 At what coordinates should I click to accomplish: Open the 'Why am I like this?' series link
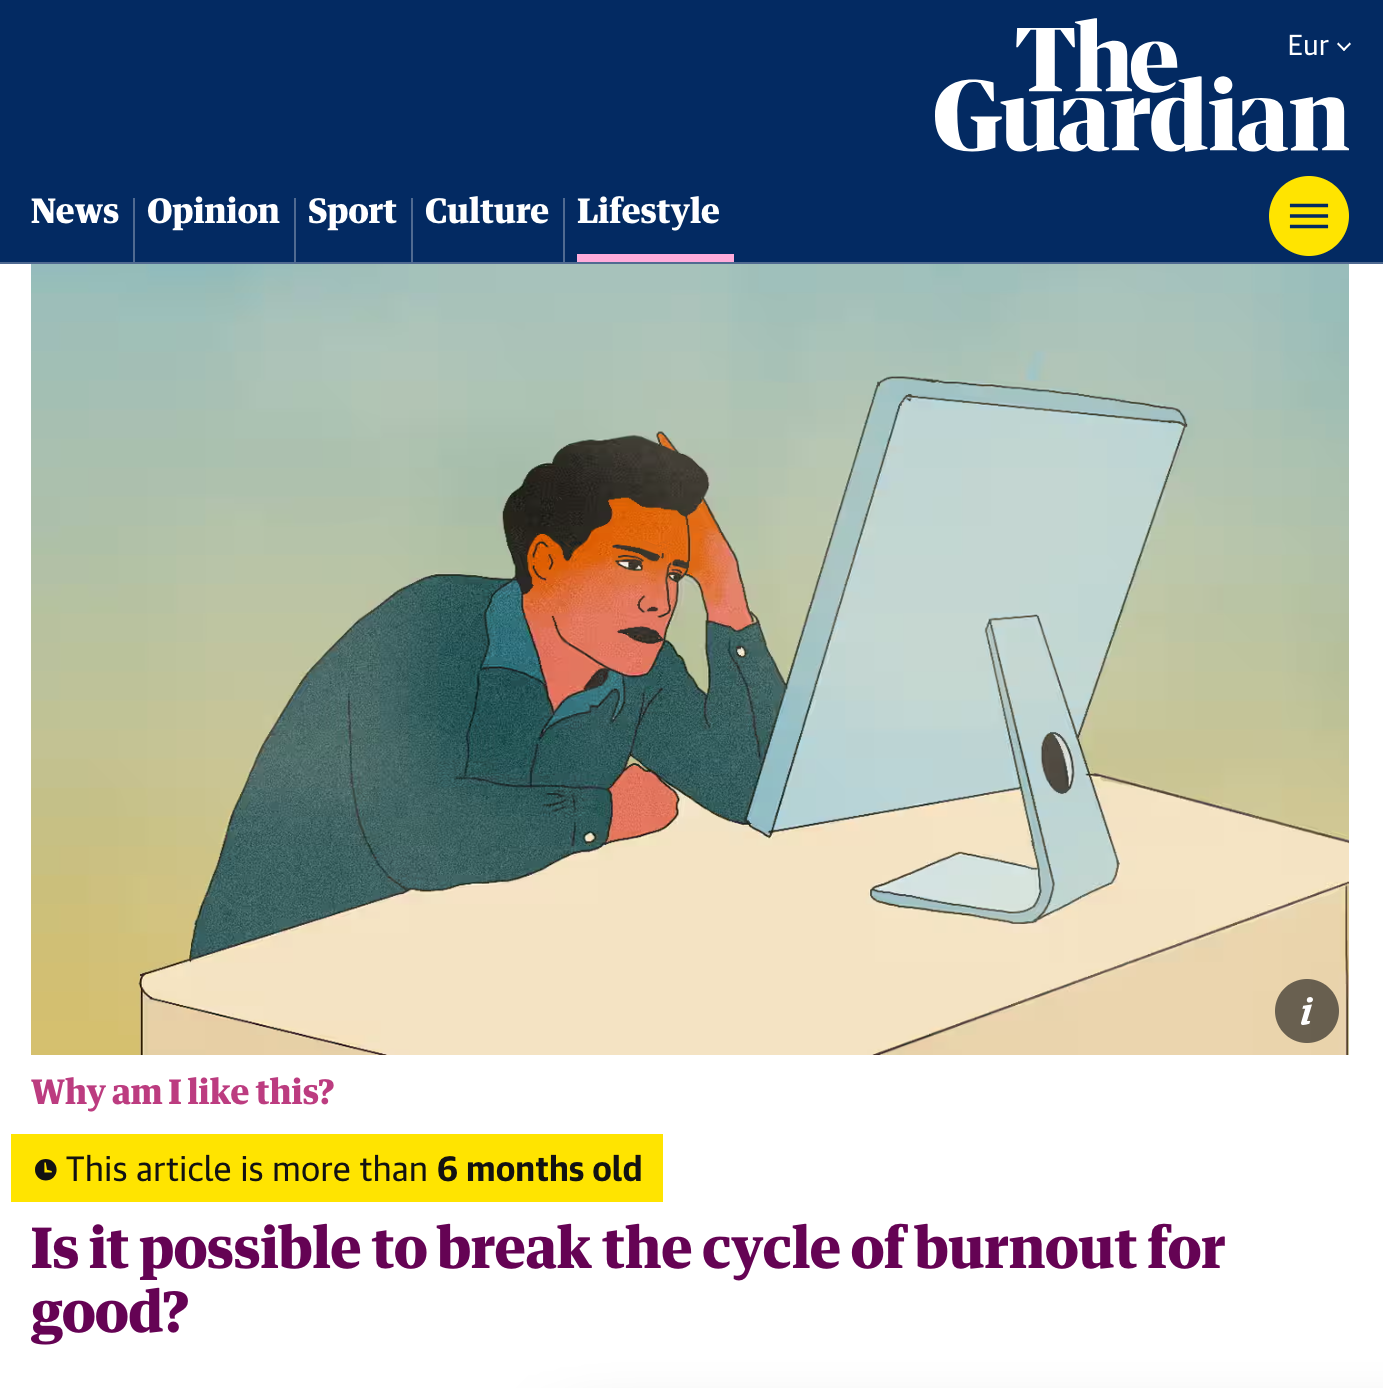[182, 1092]
